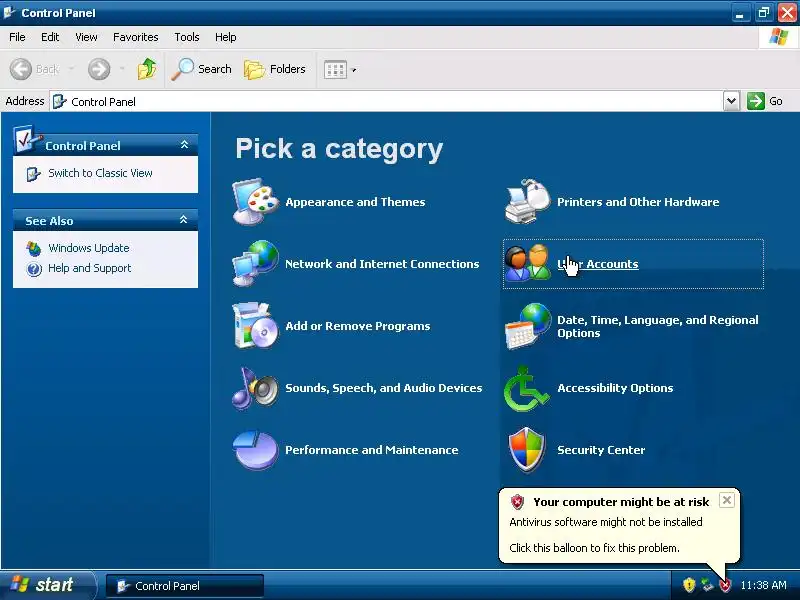
Task: Click Add or Remove Programs text link
Action: (358, 326)
